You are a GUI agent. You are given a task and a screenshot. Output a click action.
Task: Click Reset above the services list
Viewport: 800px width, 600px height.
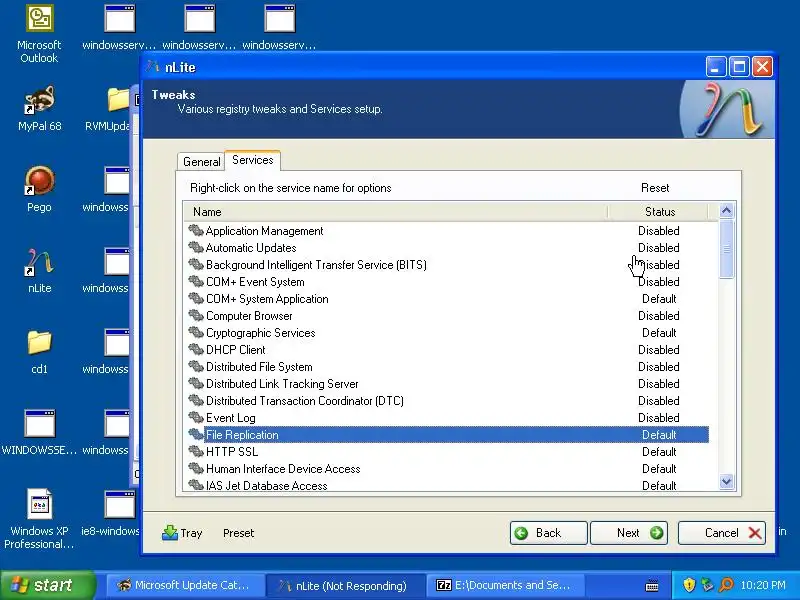655,188
